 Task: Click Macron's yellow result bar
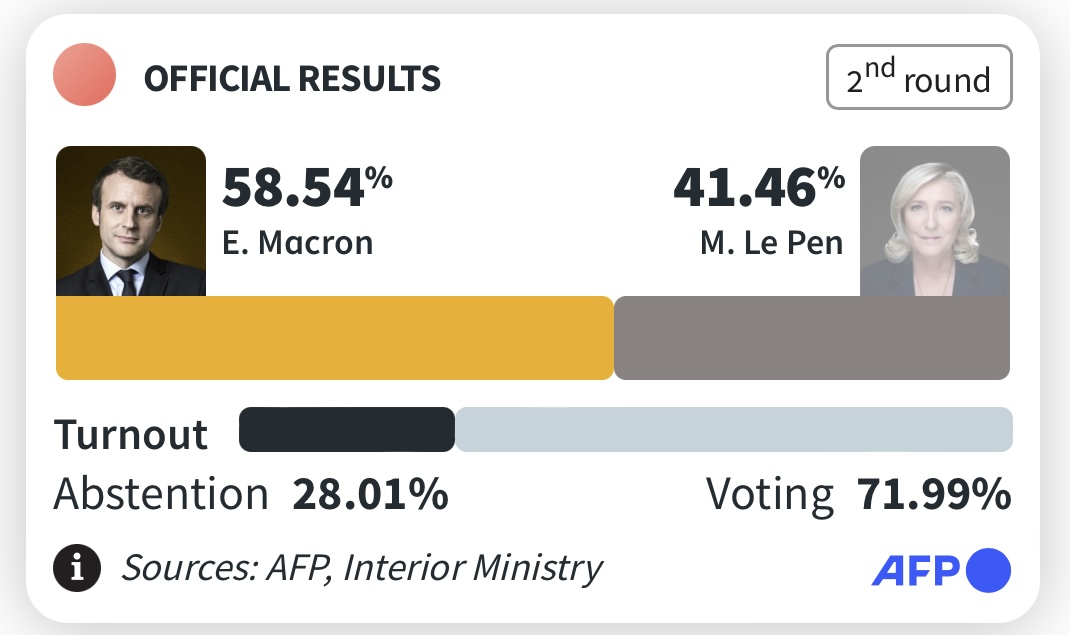click(334, 338)
